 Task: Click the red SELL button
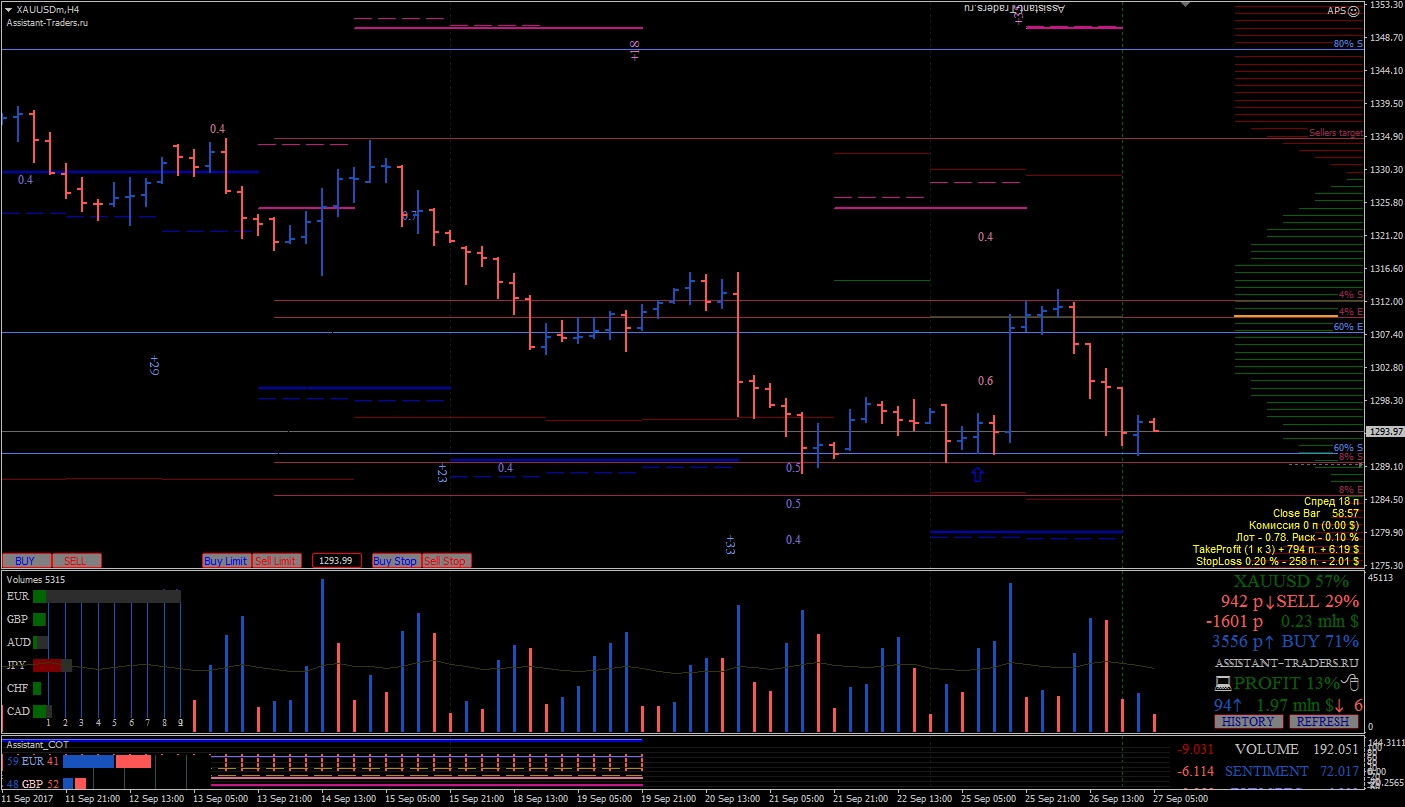(76, 561)
